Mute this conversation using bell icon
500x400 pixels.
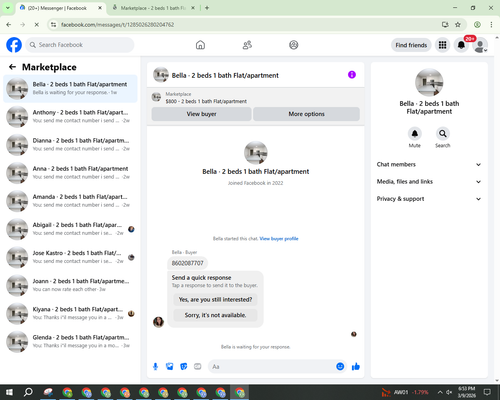415,134
